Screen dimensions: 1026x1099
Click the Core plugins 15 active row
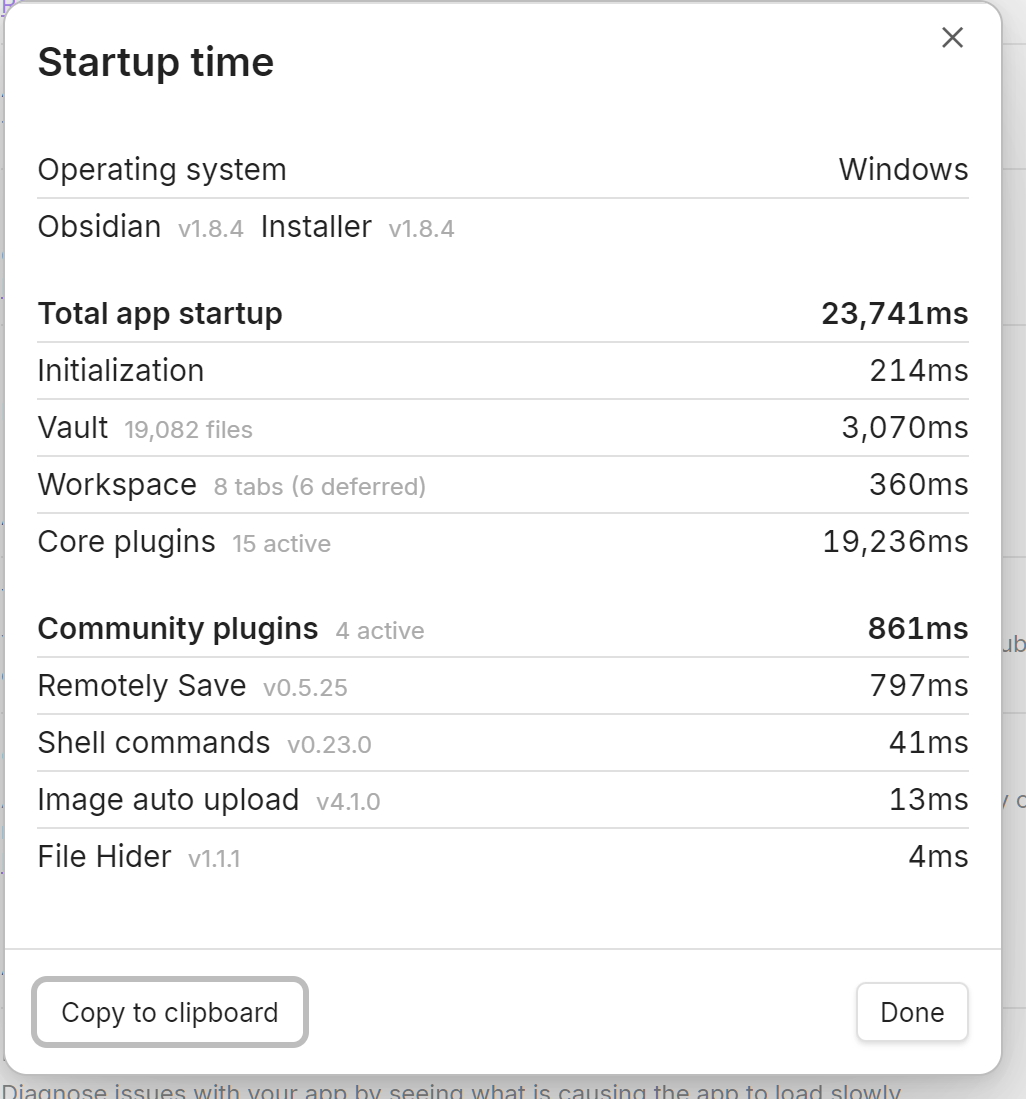184,542
